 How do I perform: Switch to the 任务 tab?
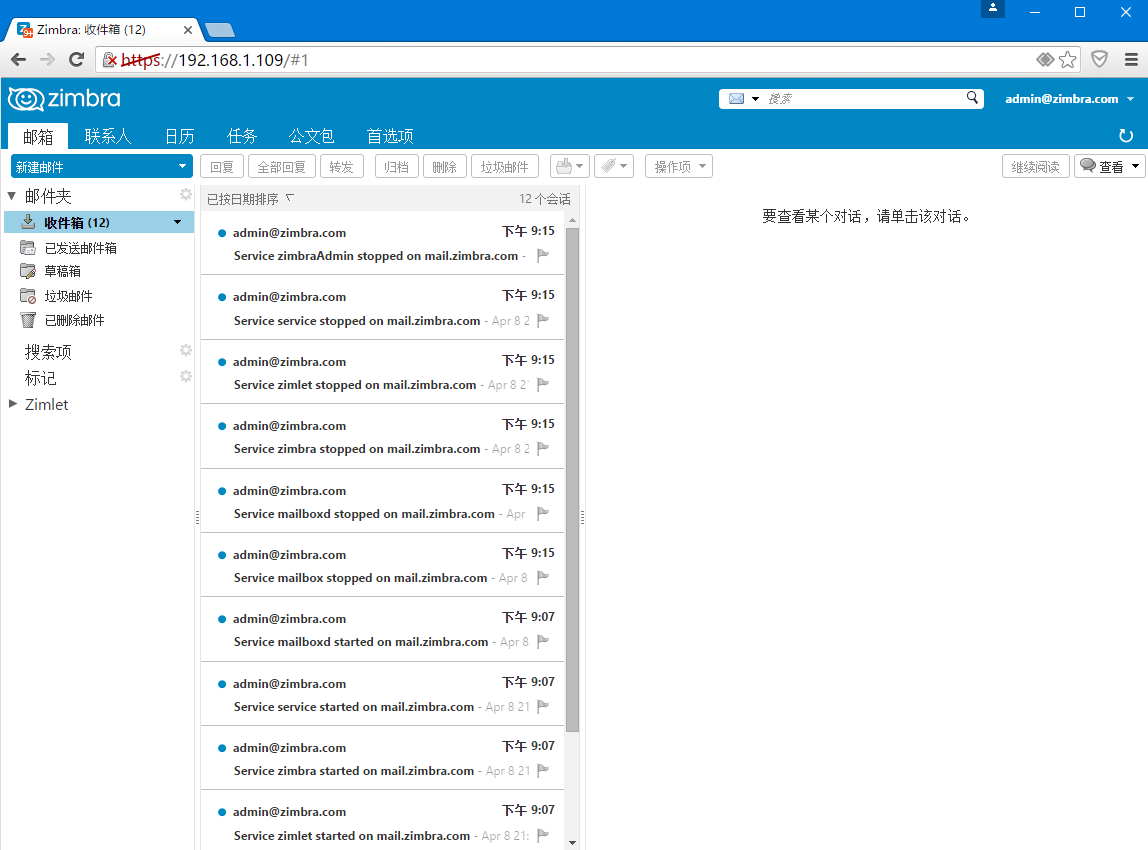click(242, 136)
